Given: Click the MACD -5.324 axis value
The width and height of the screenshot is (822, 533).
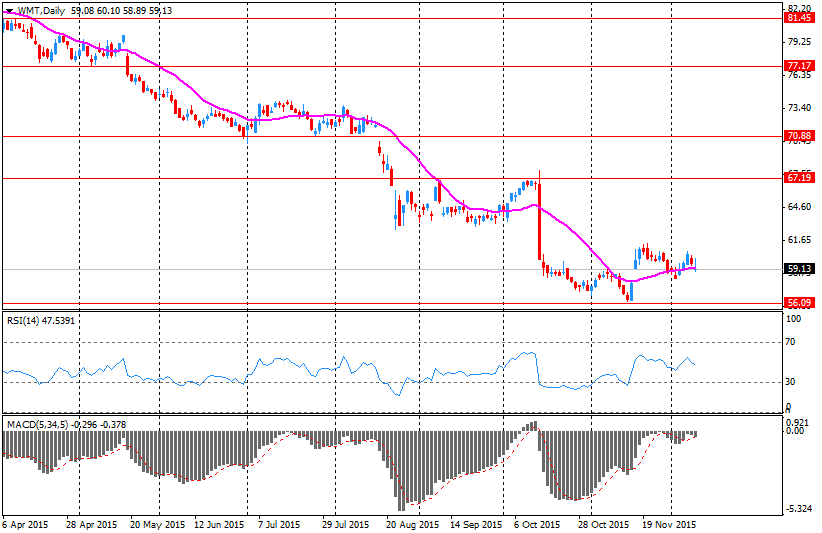Looking at the screenshot, I should (x=799, y=509).
